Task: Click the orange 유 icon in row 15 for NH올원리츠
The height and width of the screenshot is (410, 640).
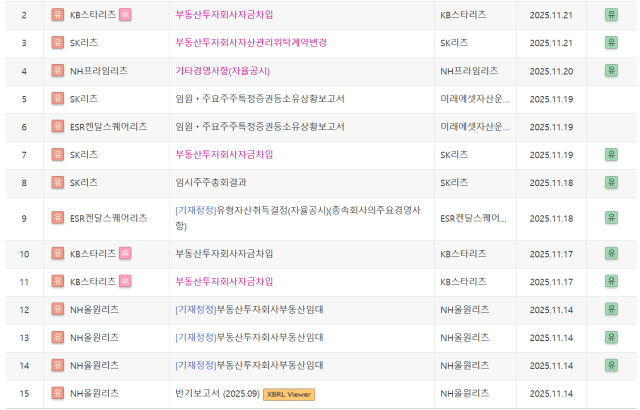Action: coord(58,393)
